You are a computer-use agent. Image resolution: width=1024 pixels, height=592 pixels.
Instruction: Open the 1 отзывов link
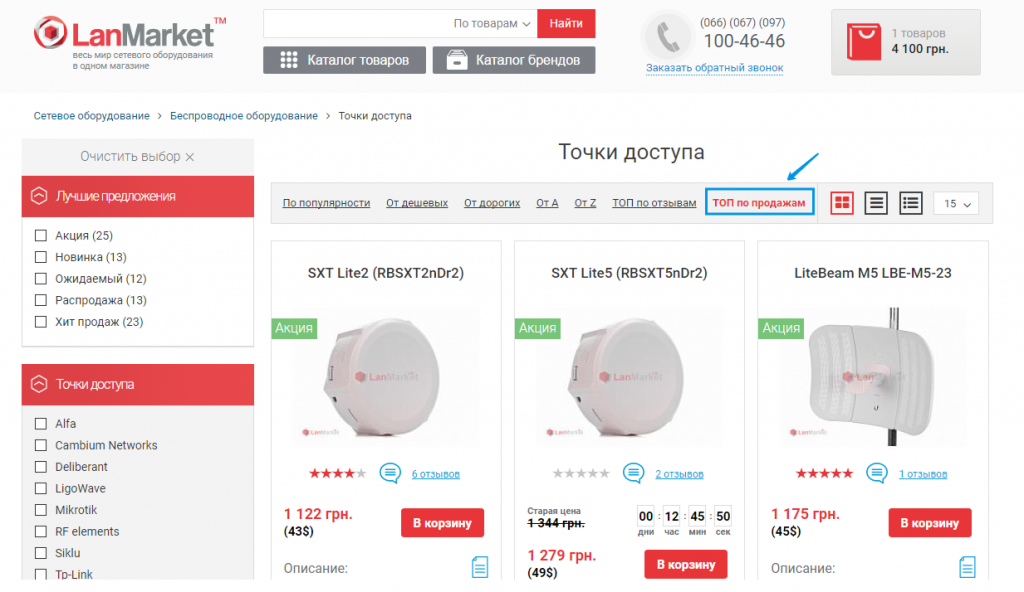[x=923, y=474]
